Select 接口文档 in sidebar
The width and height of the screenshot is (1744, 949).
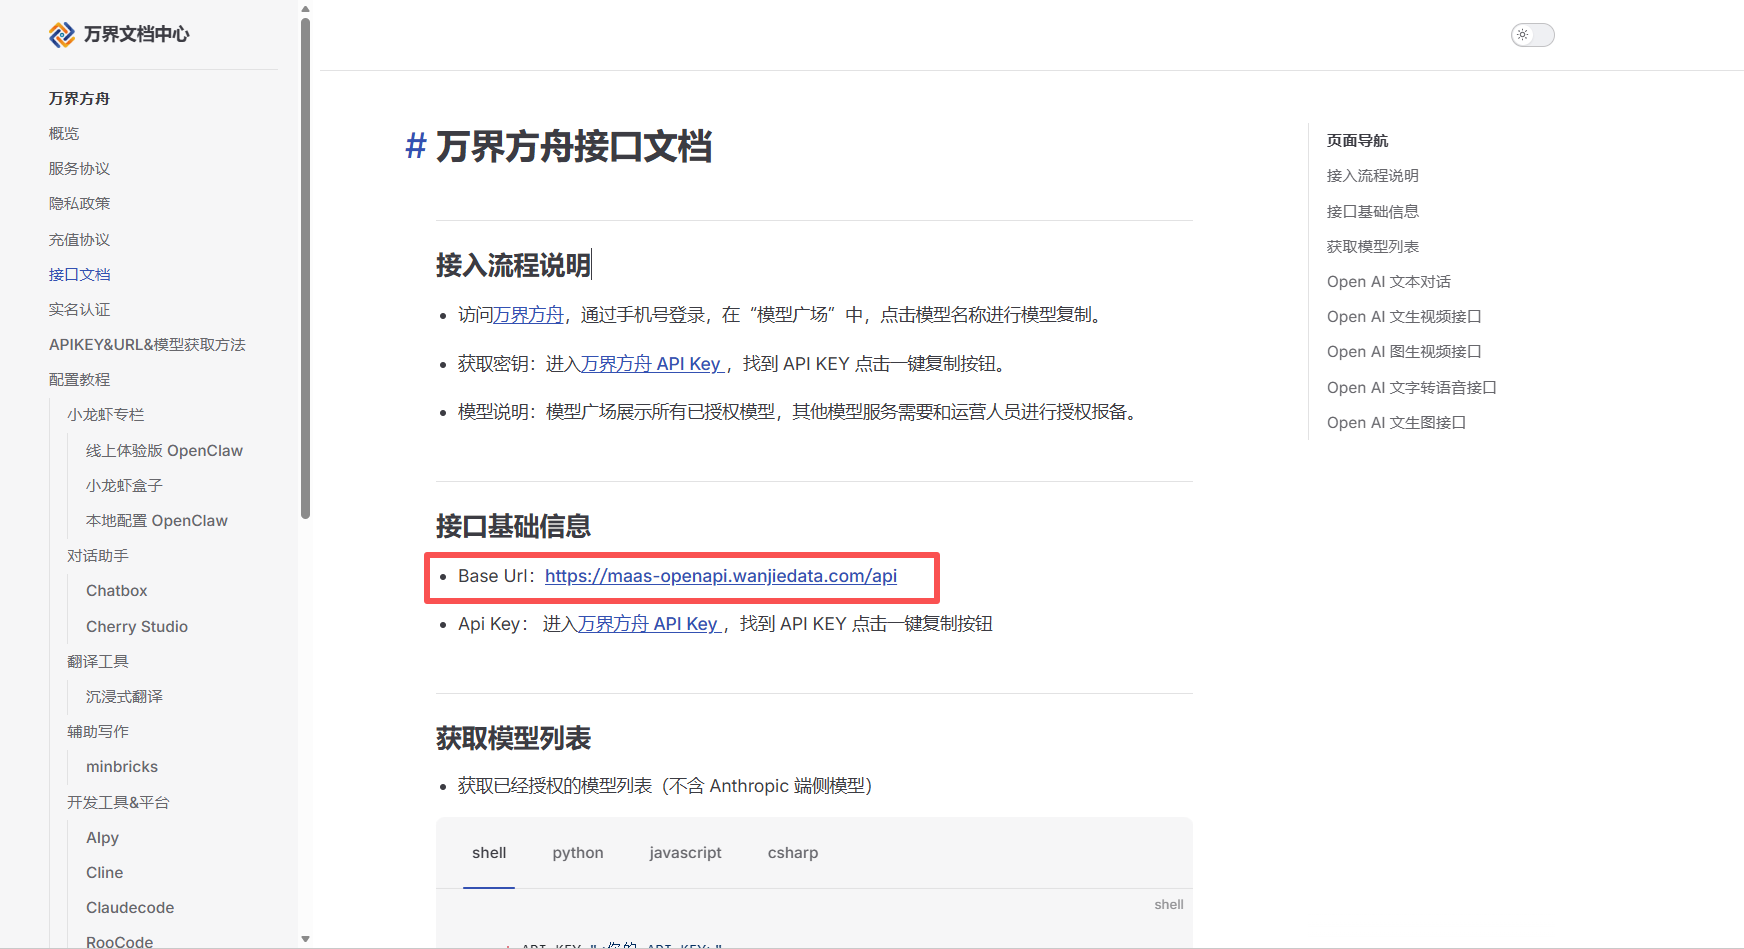79,274
